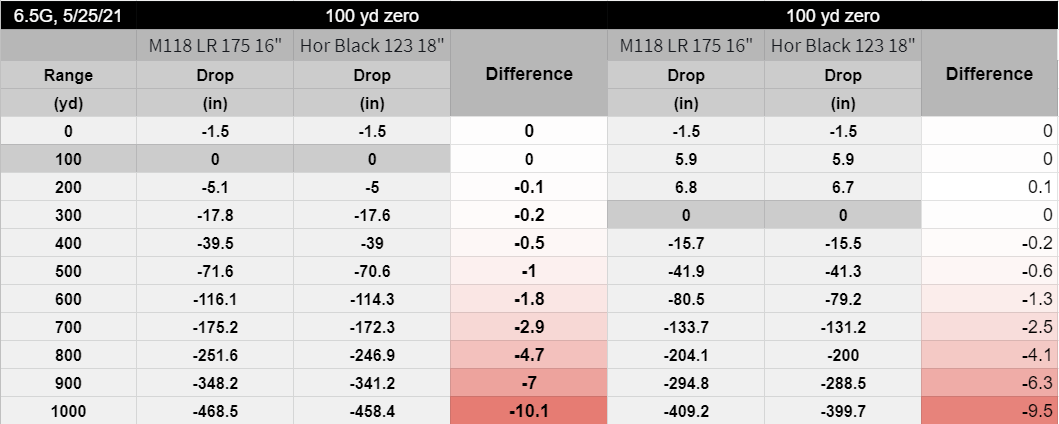This screenshot has height=424, width=1059.
Task: Select the -251.6 drop cell
Action: point(215,354)
